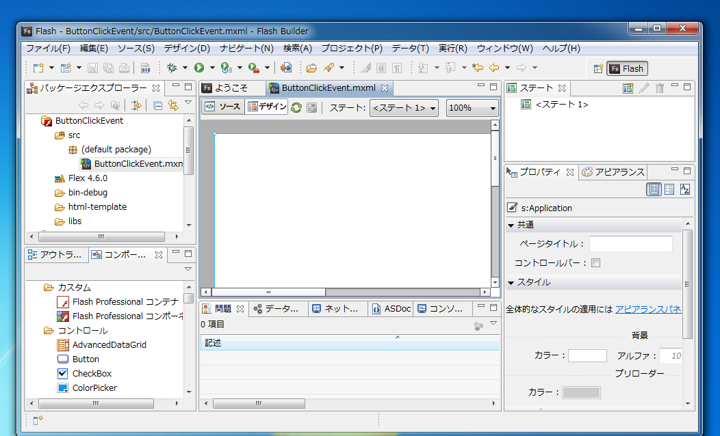720x436 pixels.
Task: Click the Open Perspective icon
Action: pyautogui.click(x=598, y=69)
